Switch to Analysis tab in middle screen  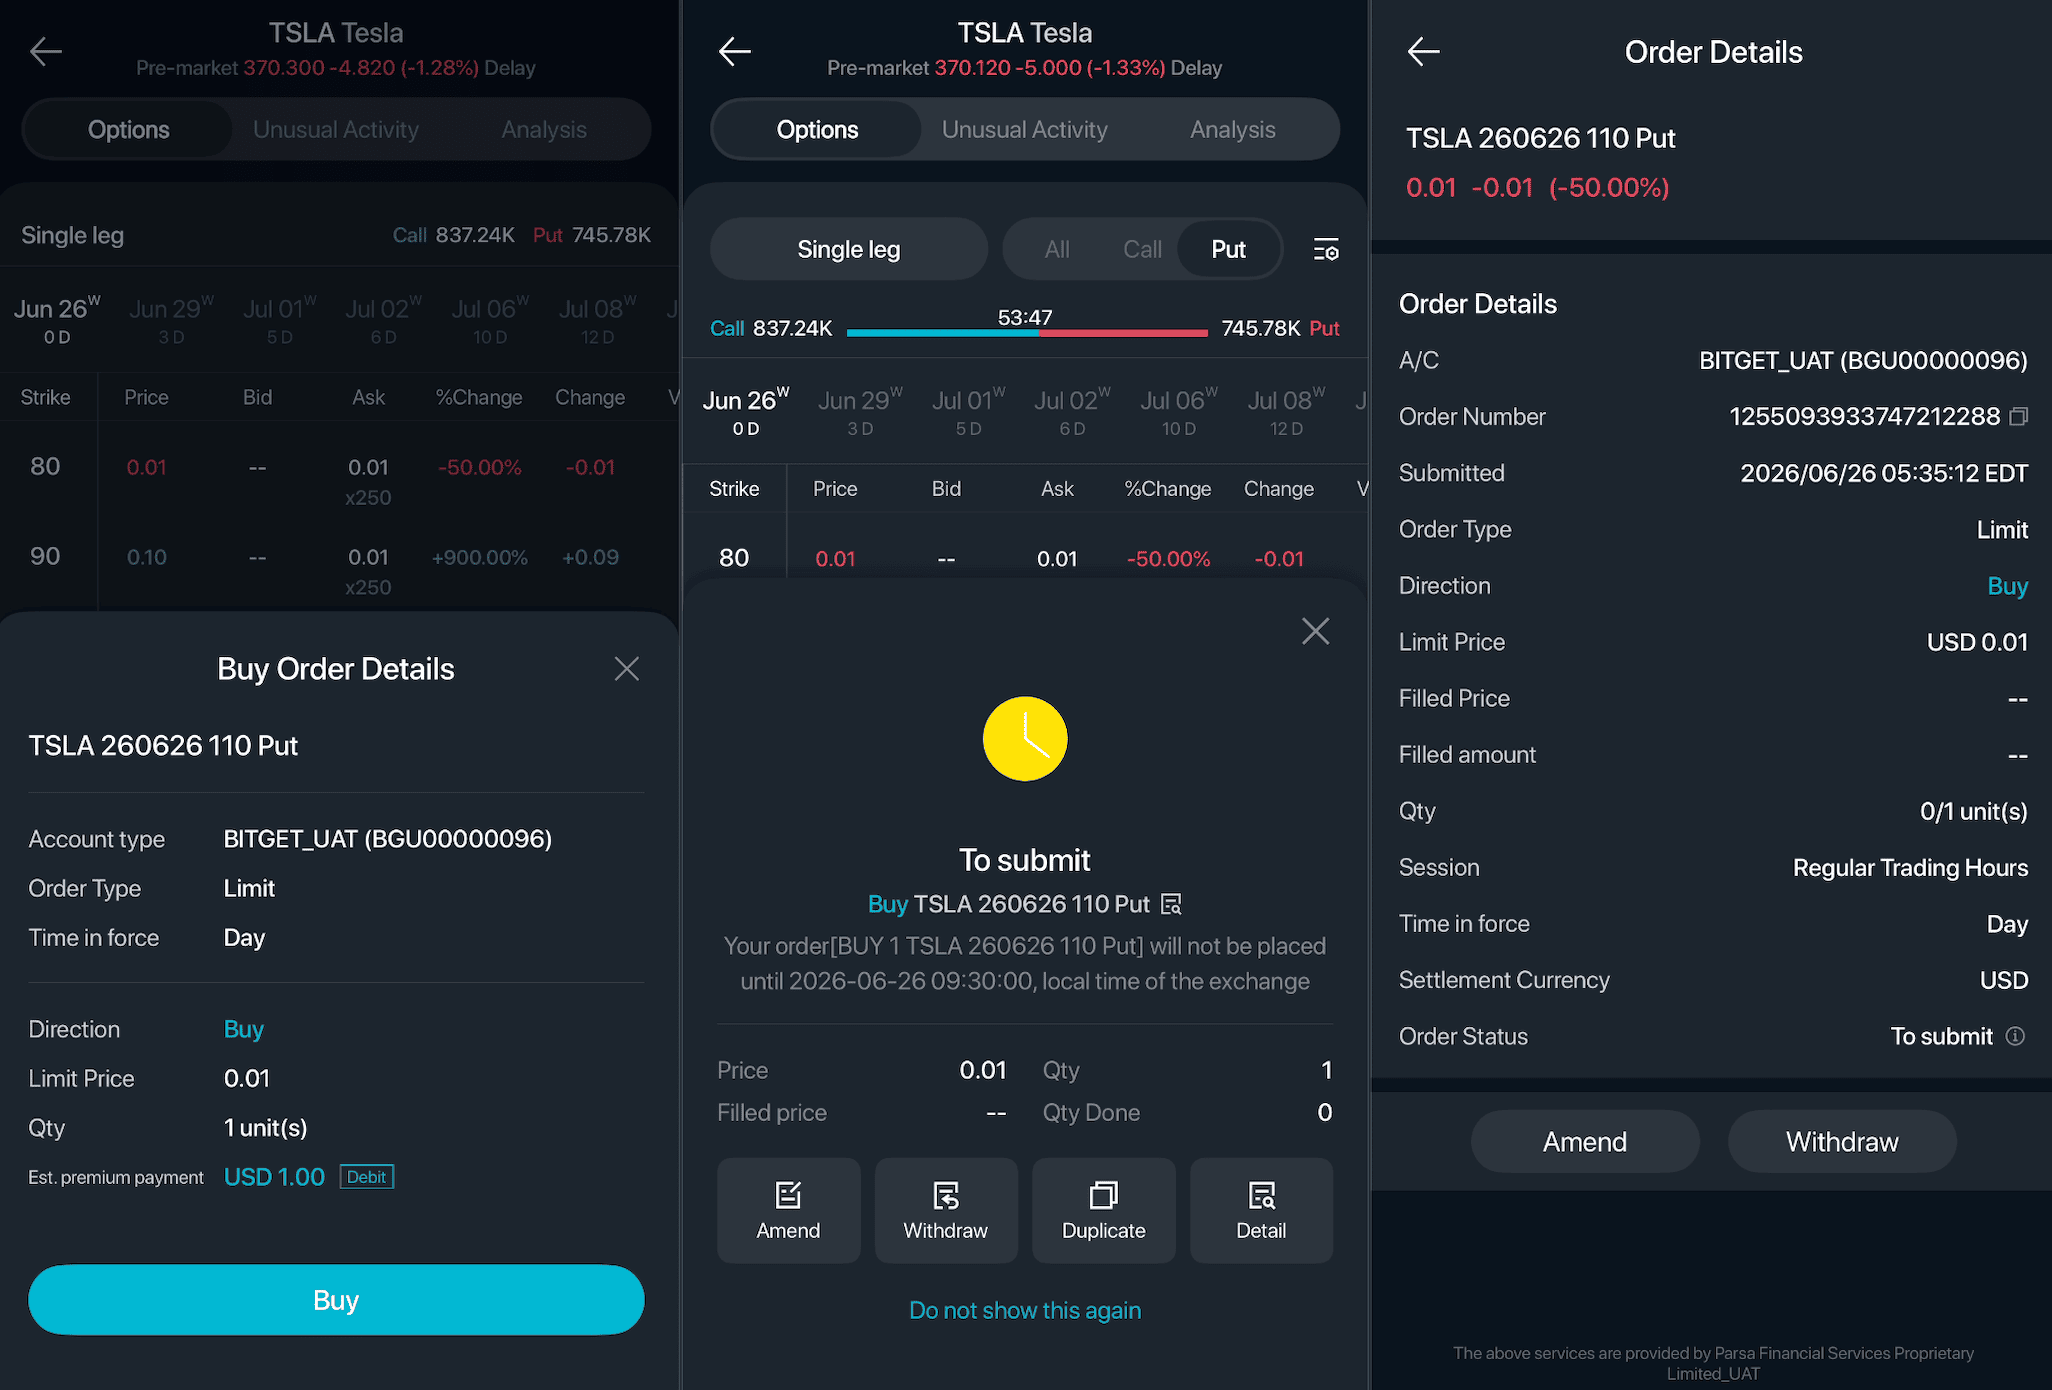click(1233, 129)
